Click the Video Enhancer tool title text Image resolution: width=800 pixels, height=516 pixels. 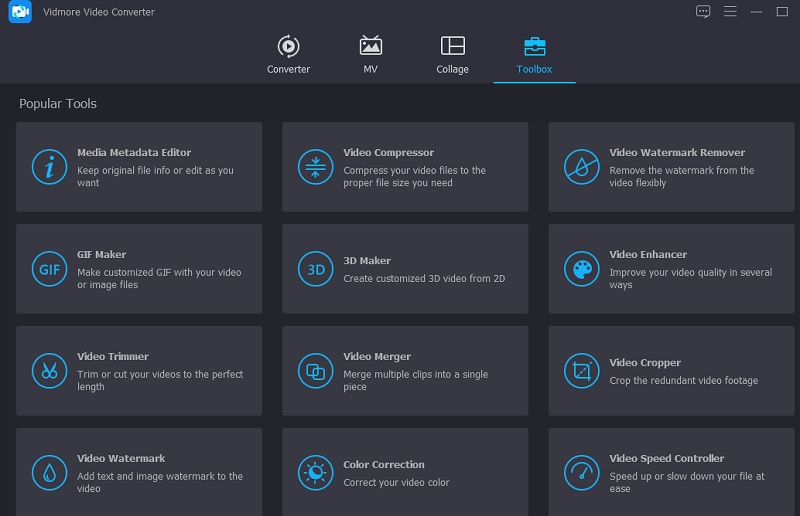click(648, 255)
